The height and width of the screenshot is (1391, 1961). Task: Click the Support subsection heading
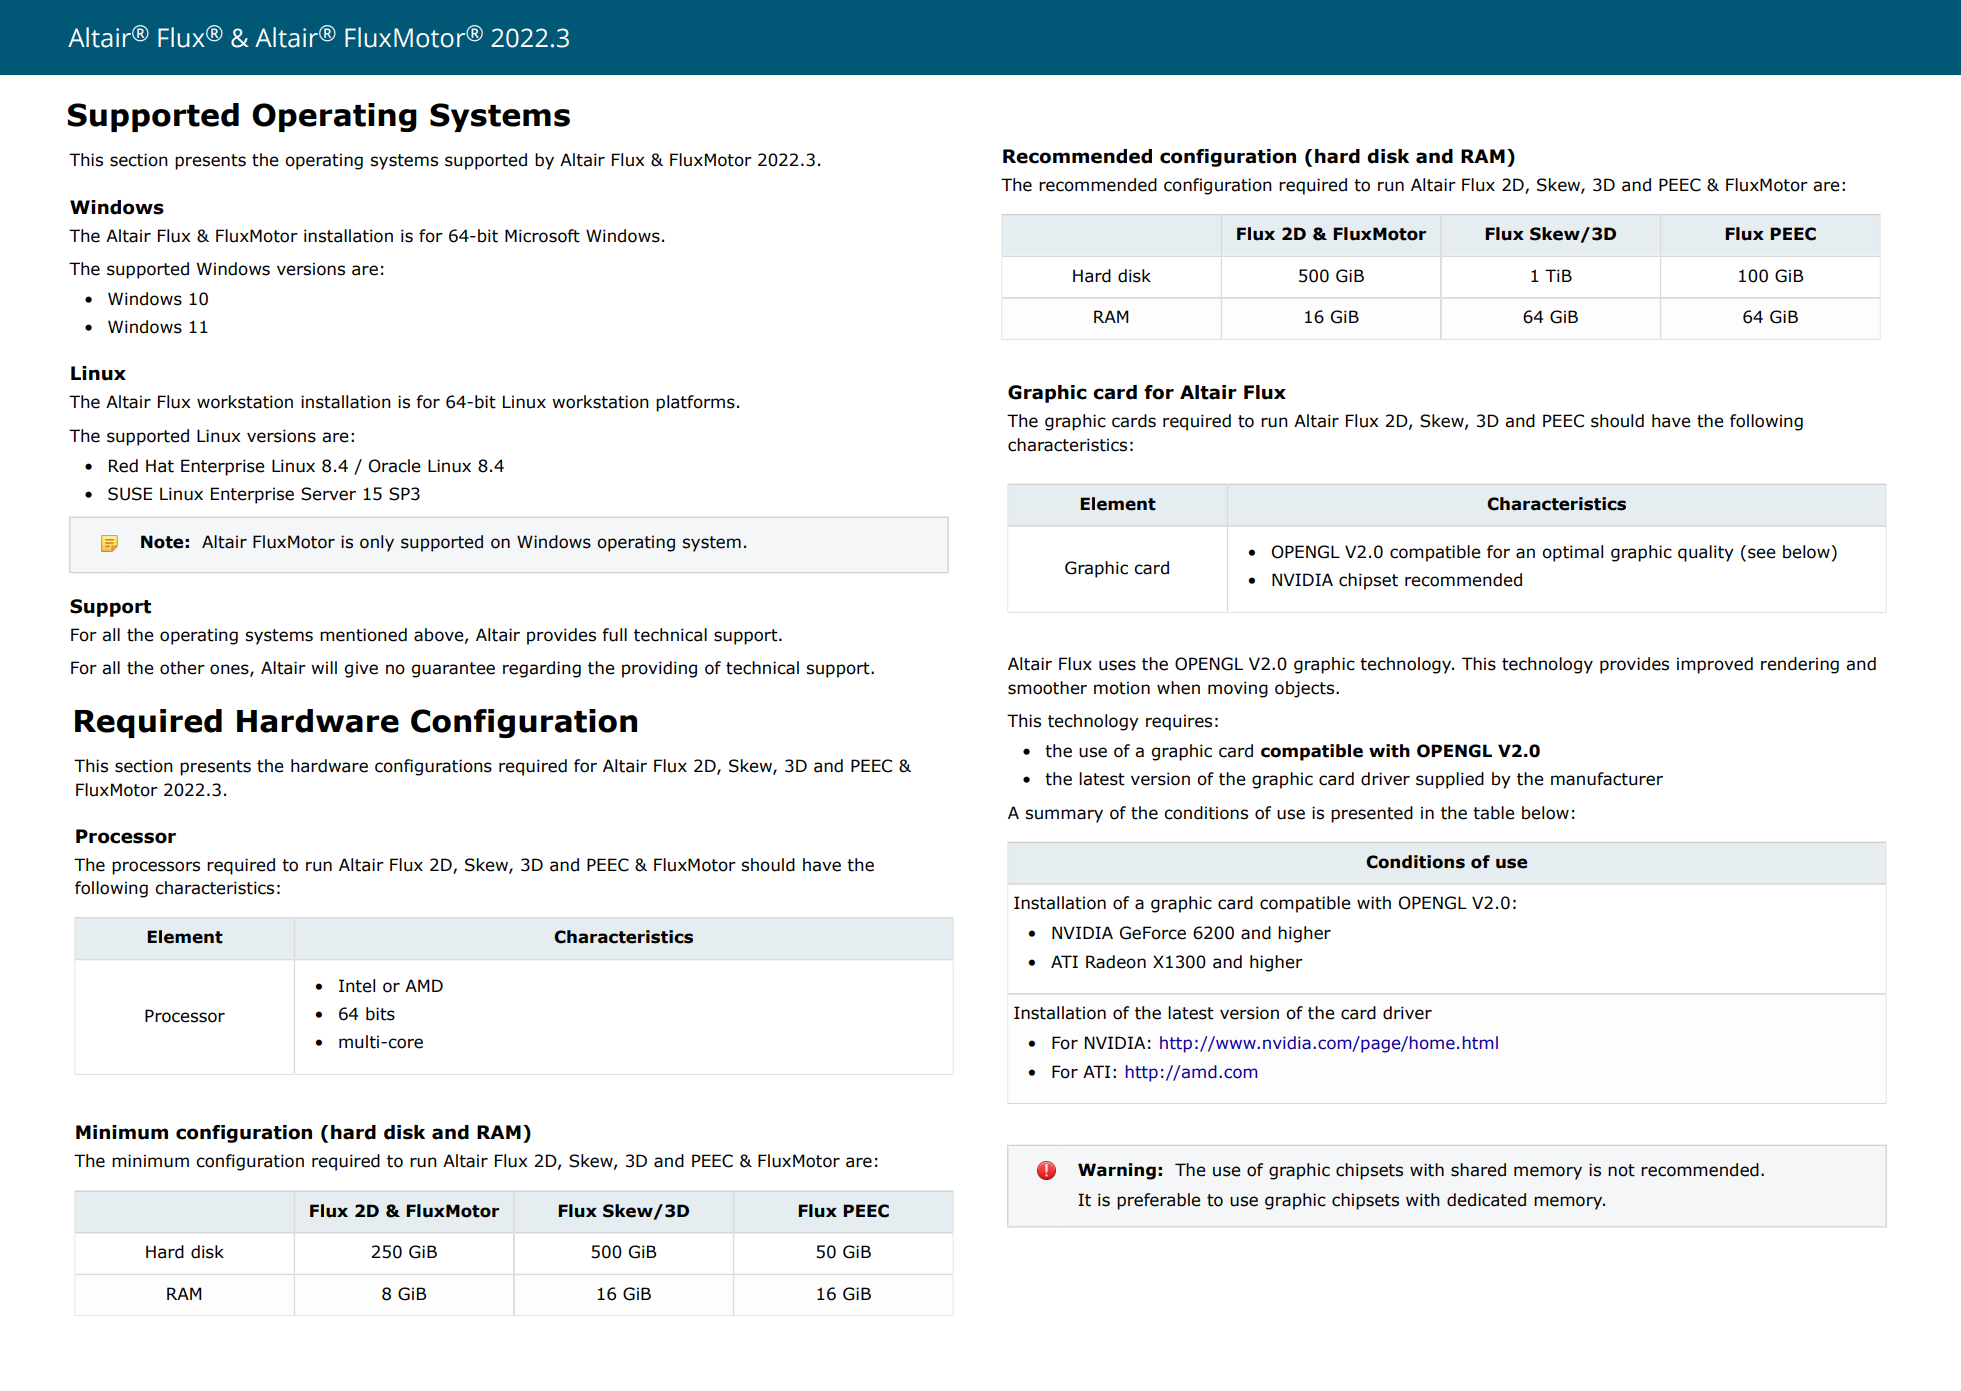(x=110, y=606)
